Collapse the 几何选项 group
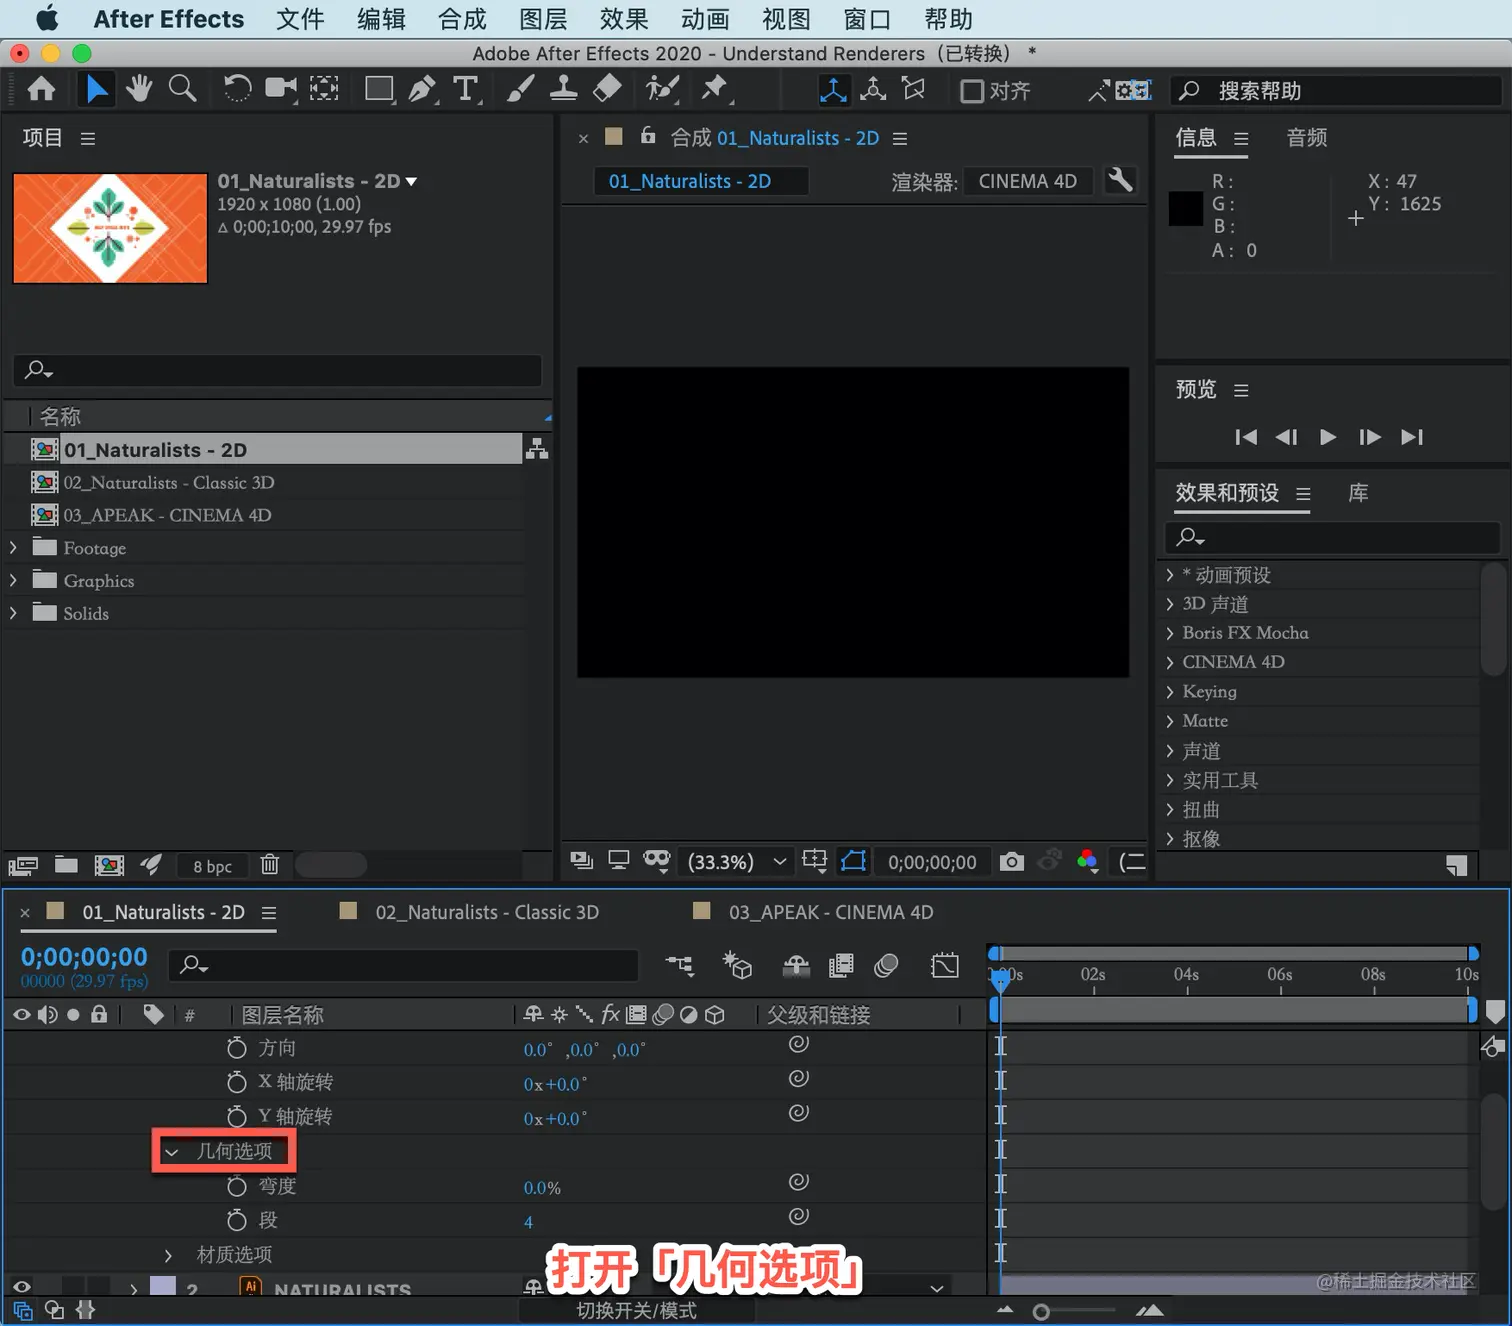Image resolution: width=1512 pixels, height=1326 pixels. coord(171,1152)
